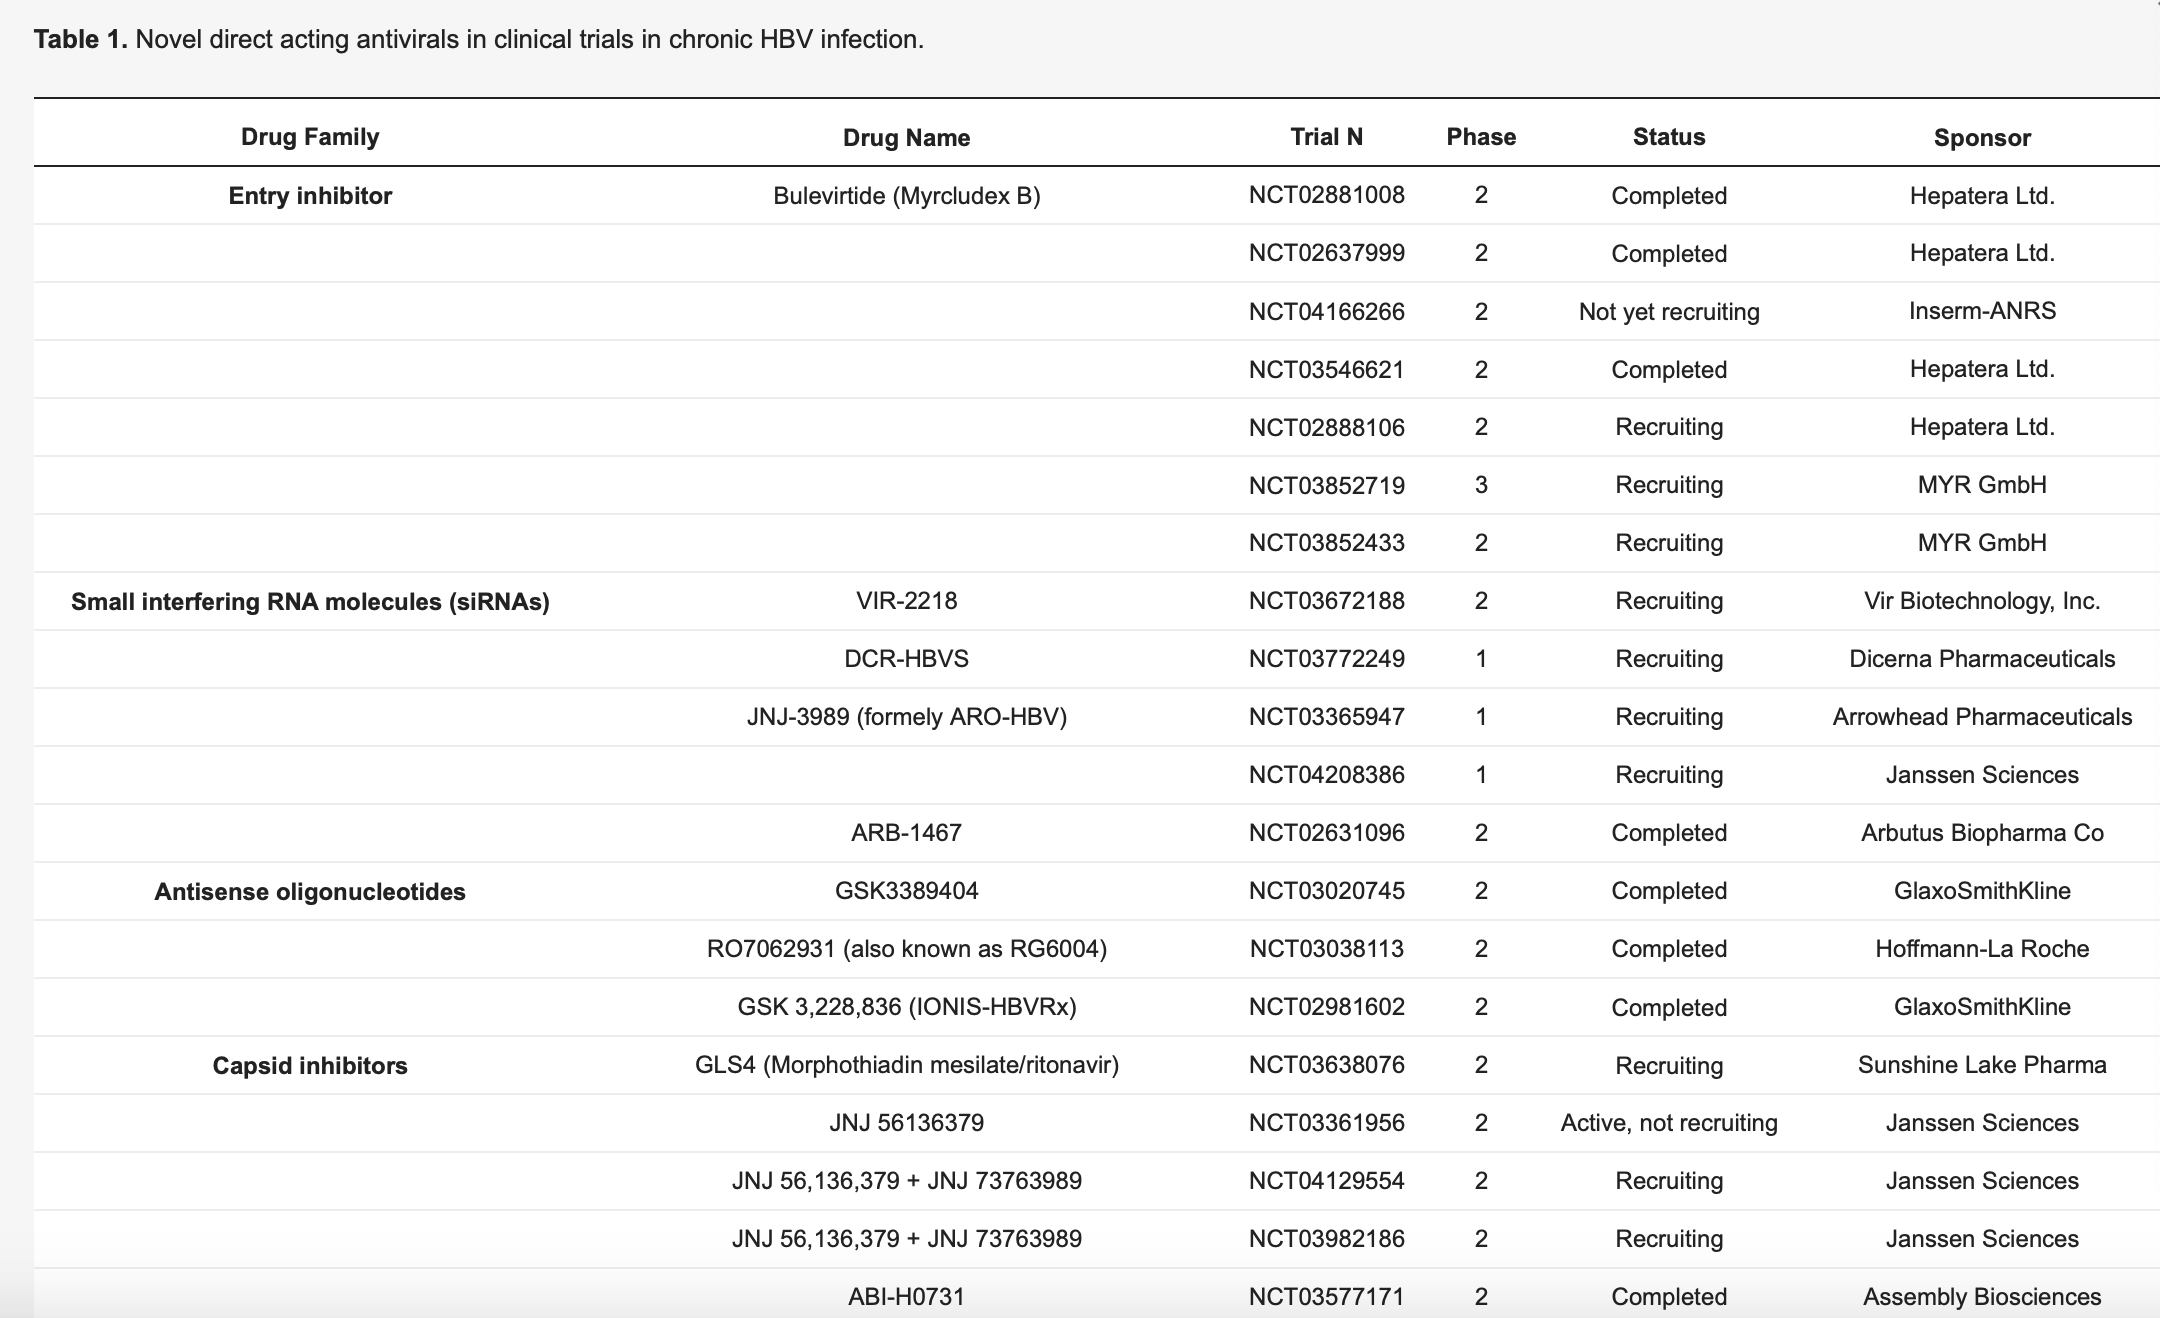Select trial number NCT03852433
The width and height of the screenshot is (2160, 1318).
click(1327, 543)
